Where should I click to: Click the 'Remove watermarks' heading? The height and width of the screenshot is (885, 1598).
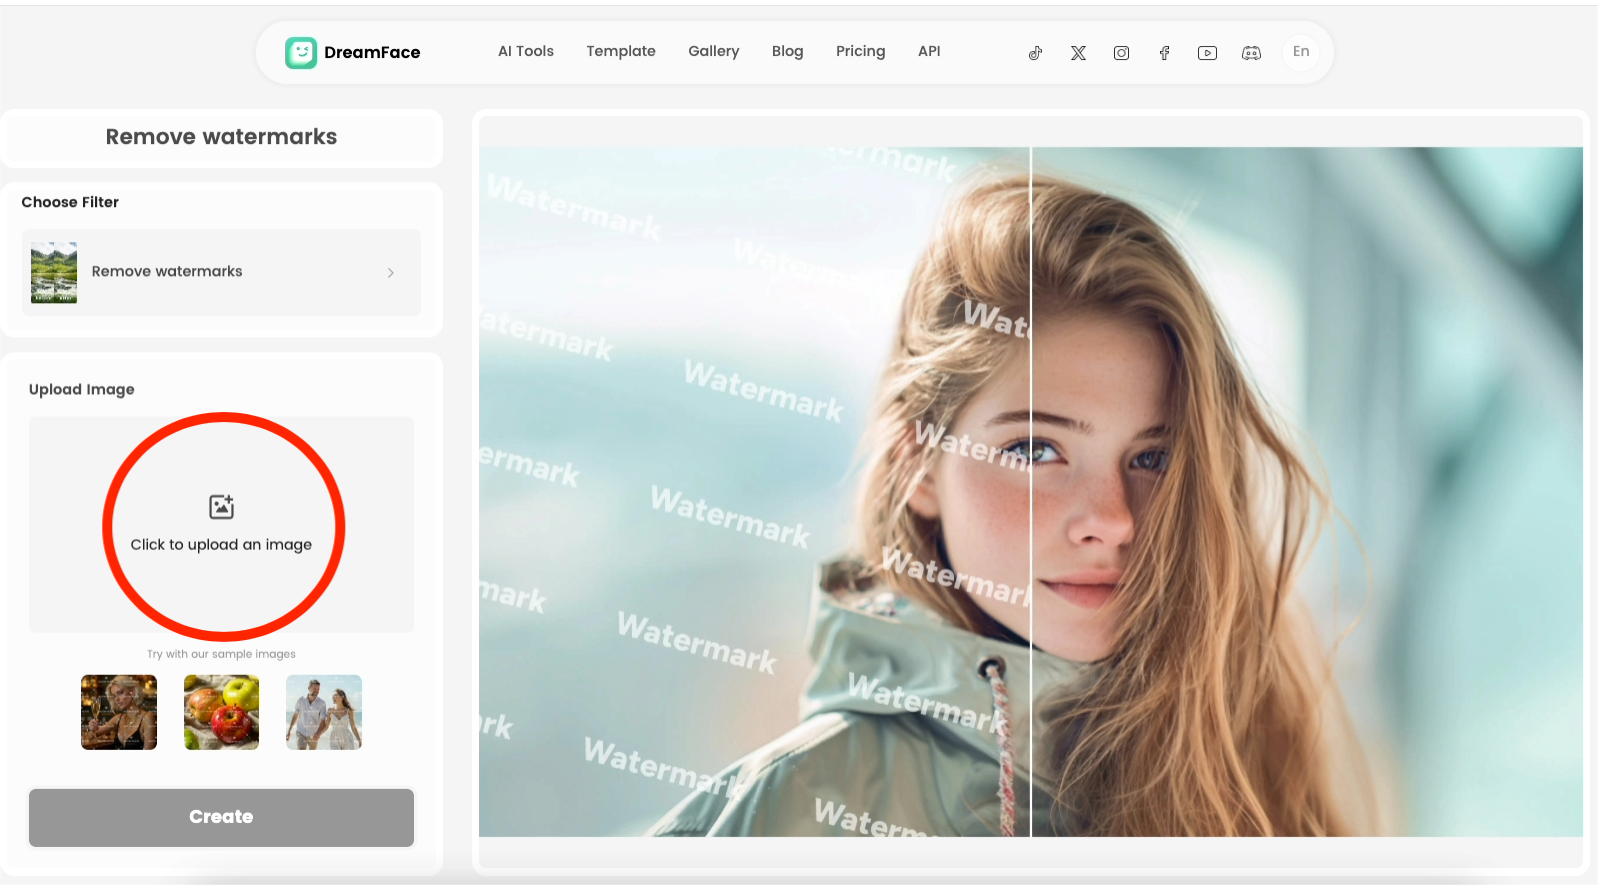(221, 137)
